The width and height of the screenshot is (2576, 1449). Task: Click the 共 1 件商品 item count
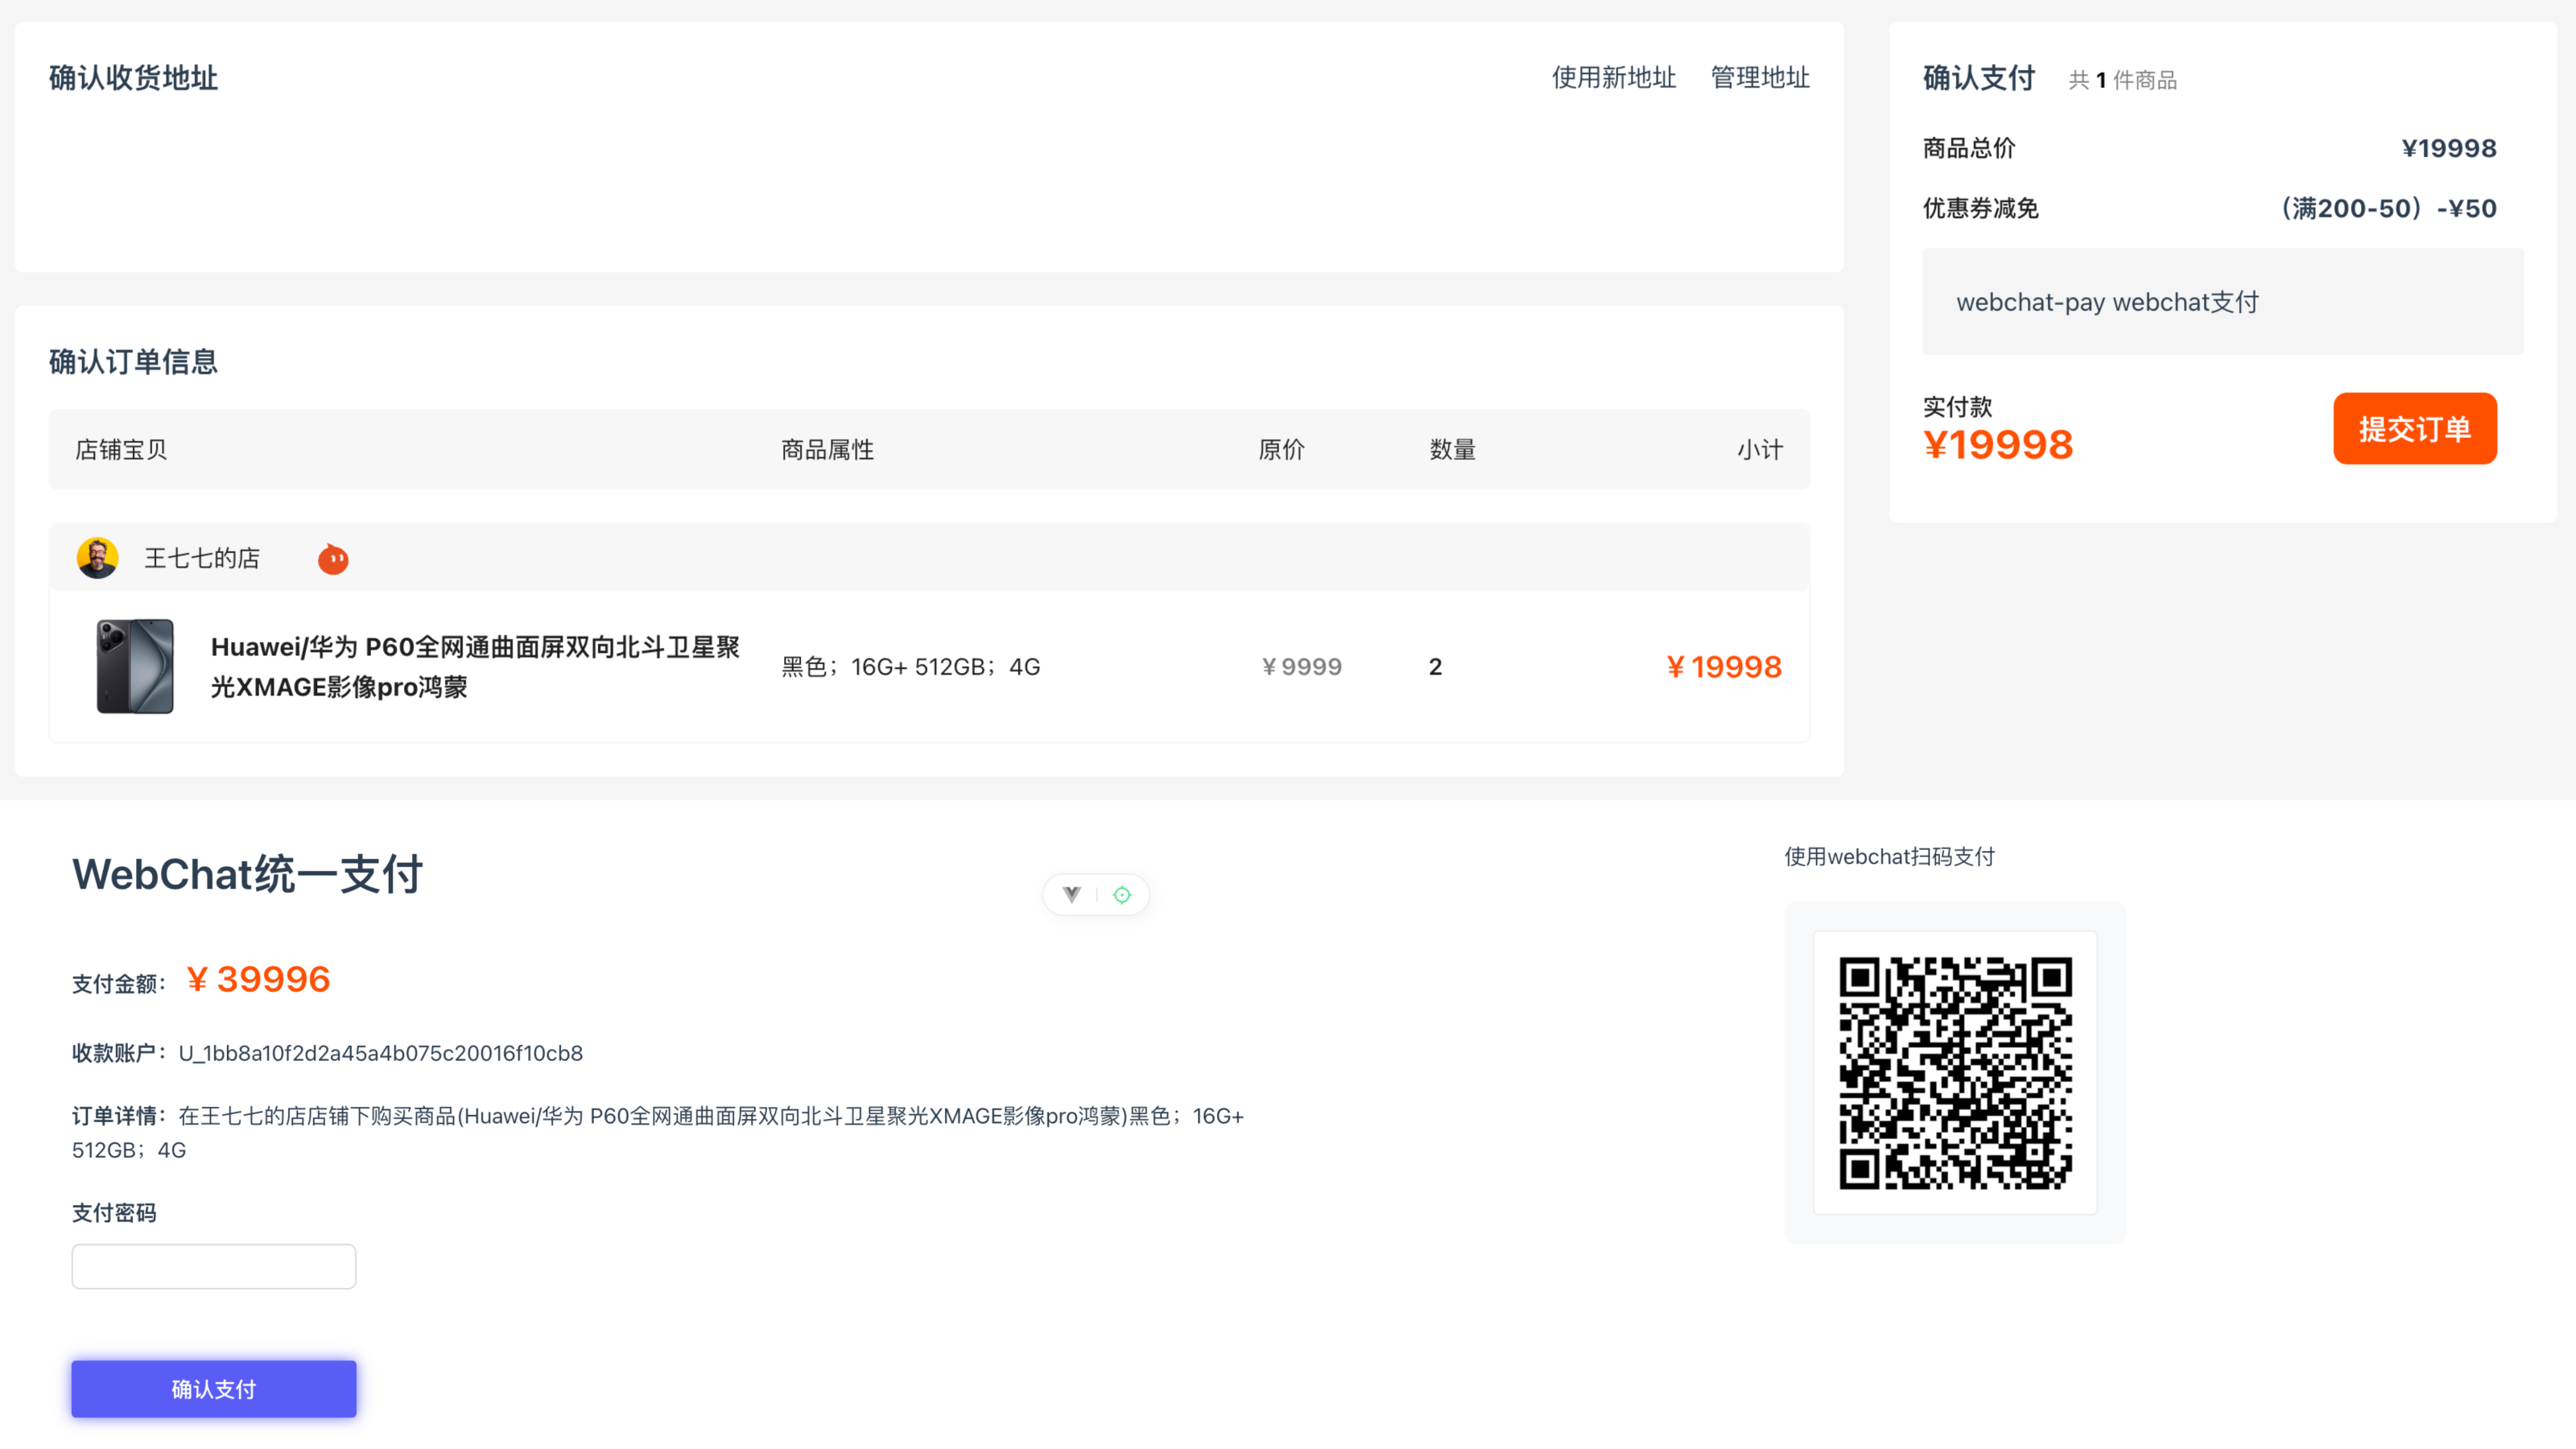tap(2123, 80)
